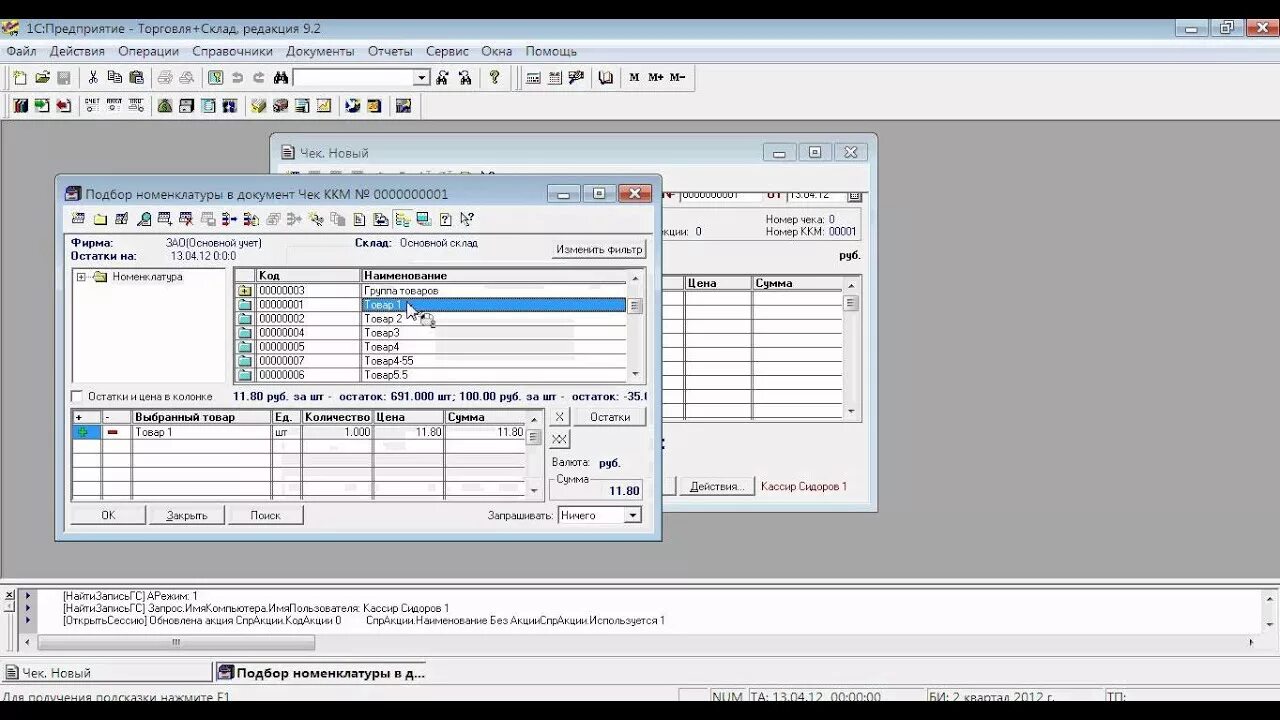Click the Наименование column header
This screenshot has height=720, width=1280.
point(494,275)
